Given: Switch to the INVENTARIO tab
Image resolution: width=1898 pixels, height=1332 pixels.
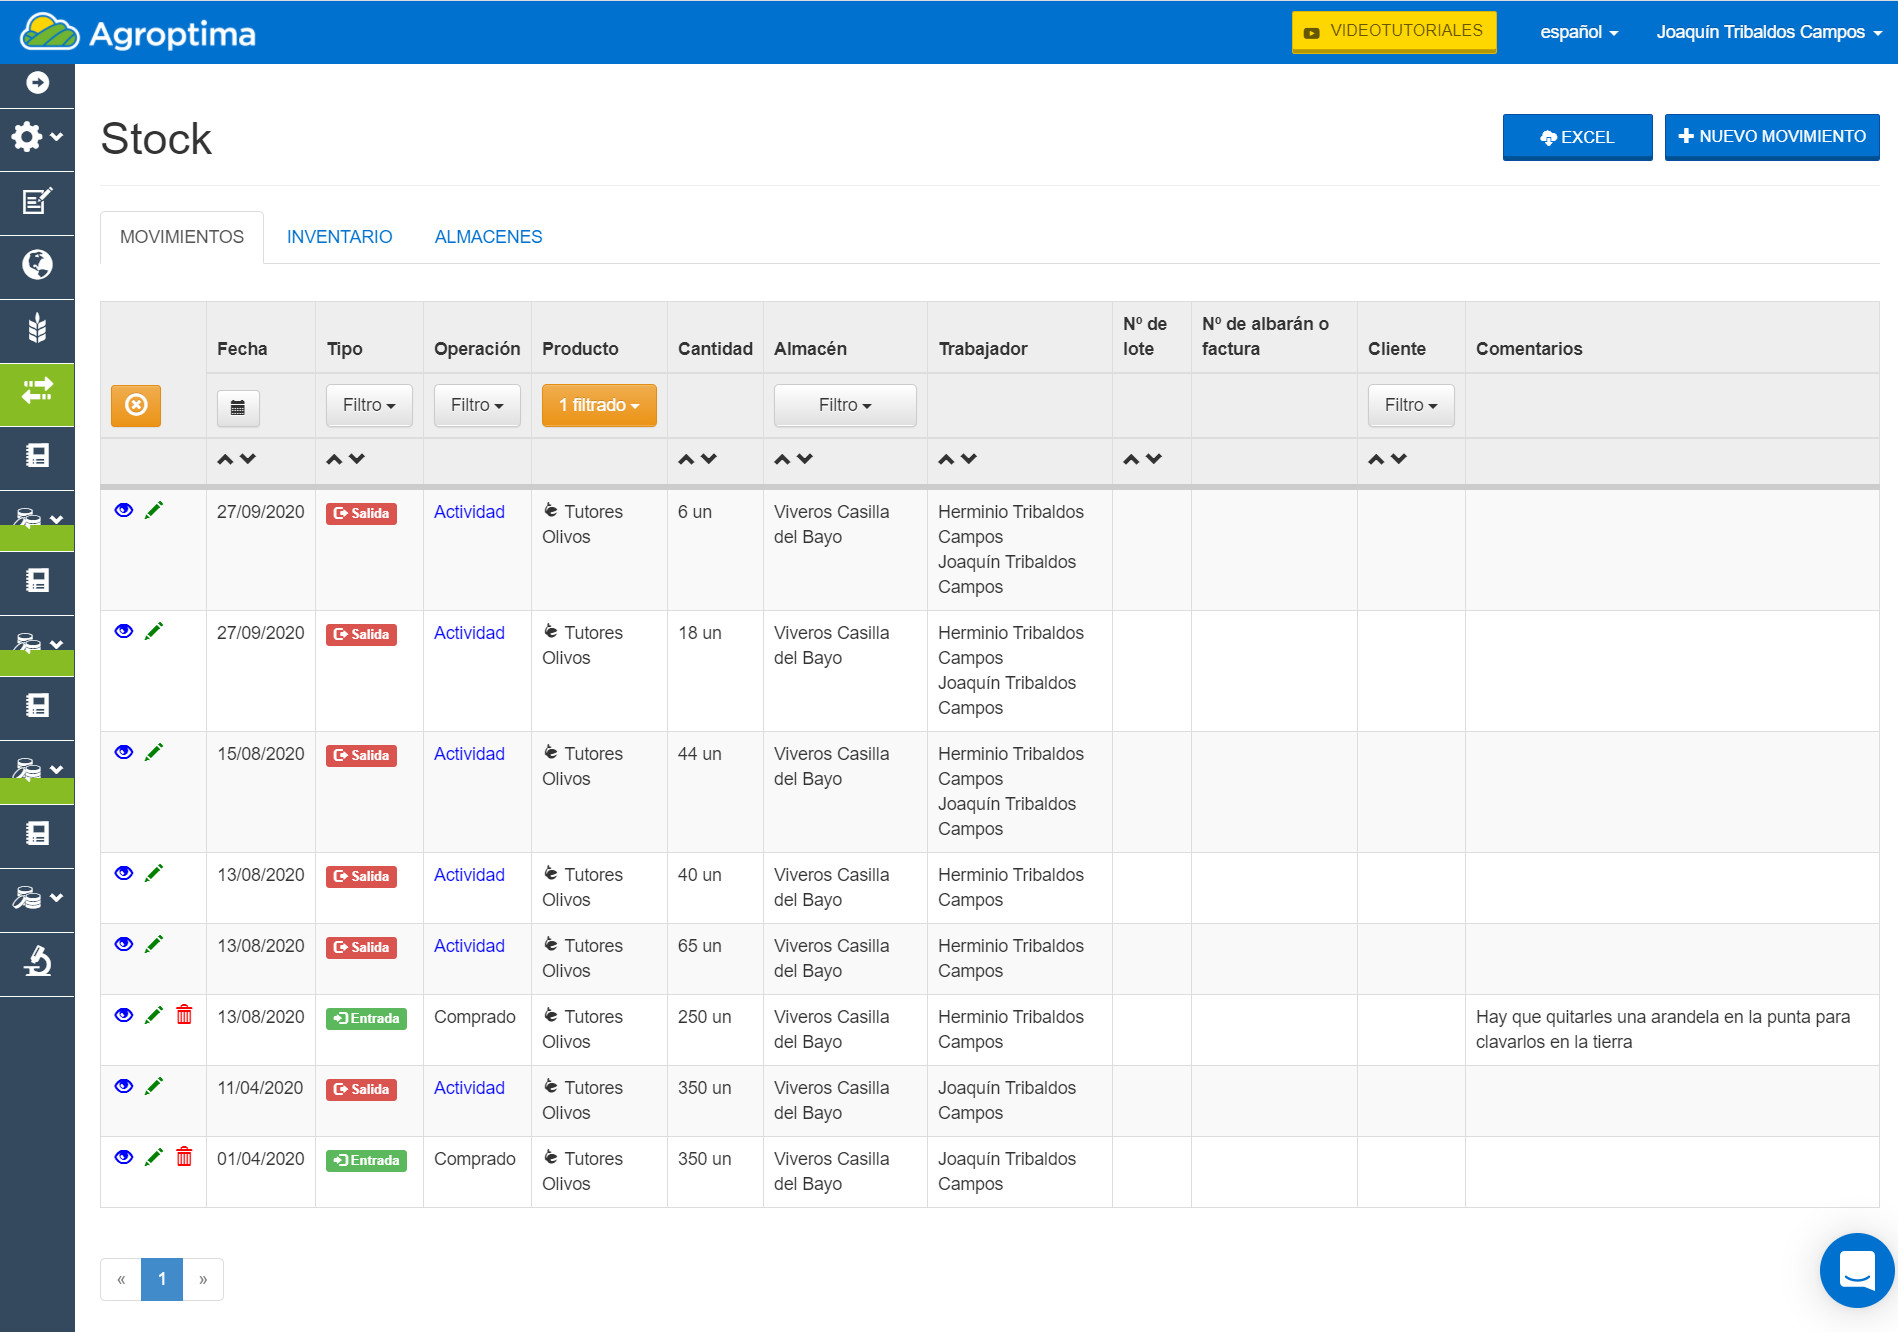Looking at the screenshot, I should click(x=339, y=237).
